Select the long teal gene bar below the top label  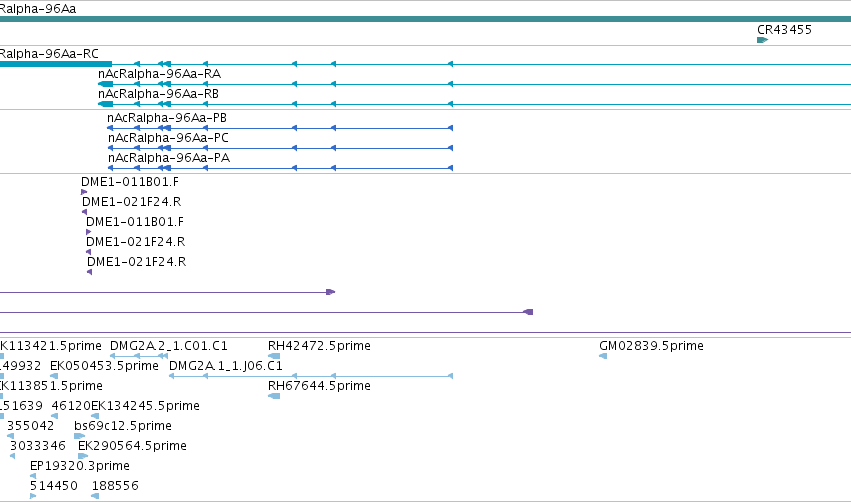click(x=426, y=19)
